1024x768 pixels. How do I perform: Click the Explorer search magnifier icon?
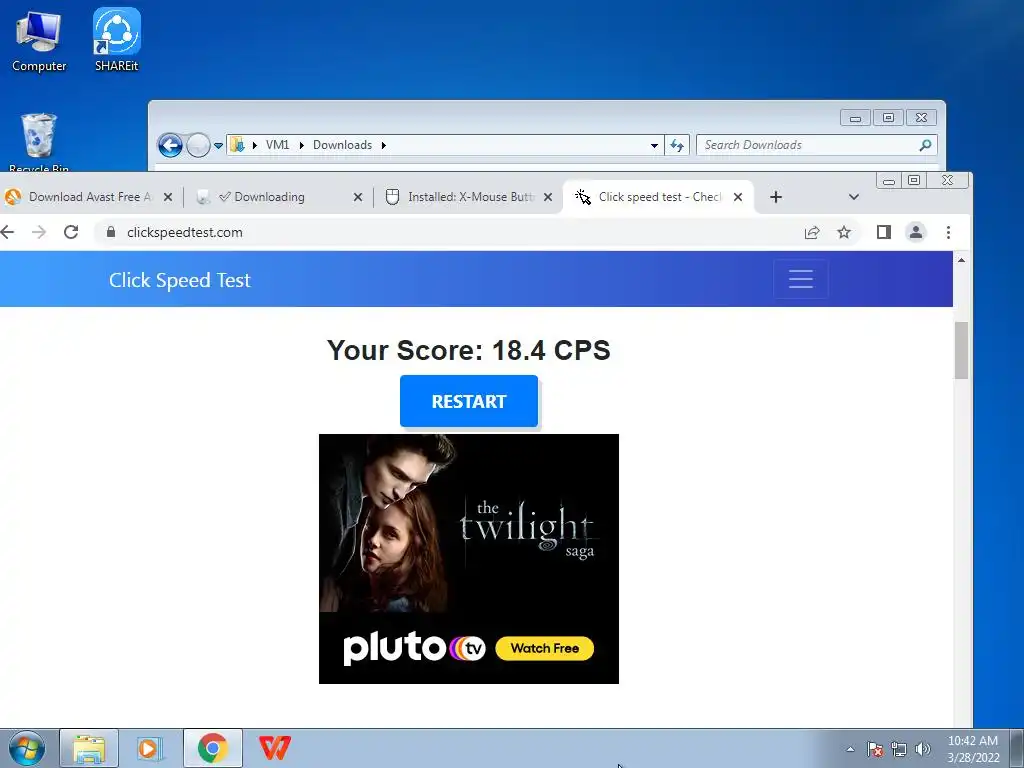click(x=925, y=145)
